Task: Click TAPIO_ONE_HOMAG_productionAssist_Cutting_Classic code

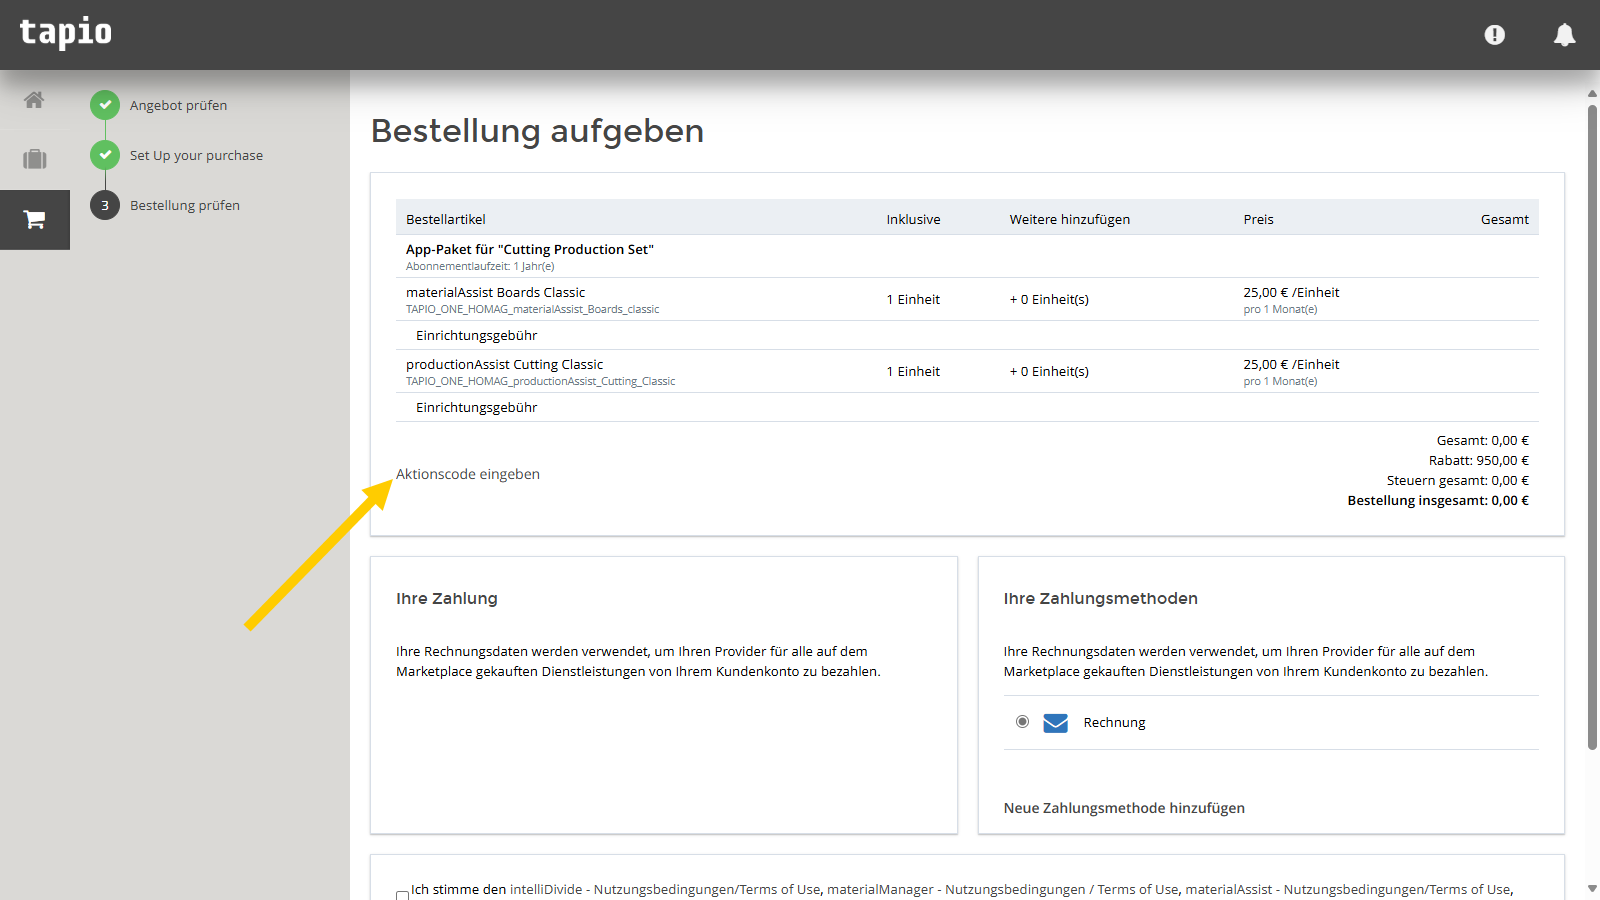Action: tap(540, 381)
